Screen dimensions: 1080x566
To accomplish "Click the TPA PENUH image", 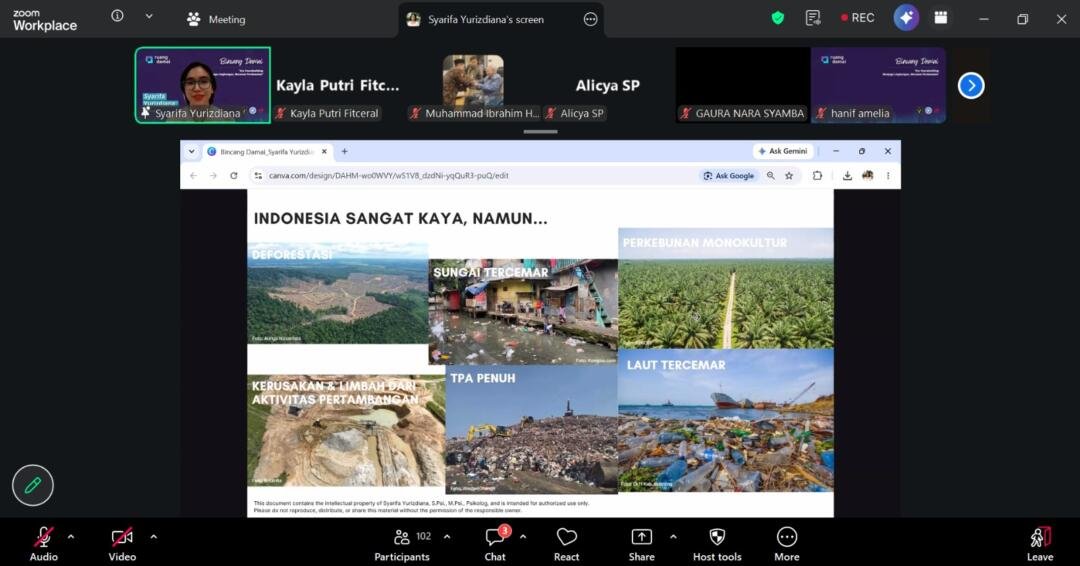I will [532, 429].
